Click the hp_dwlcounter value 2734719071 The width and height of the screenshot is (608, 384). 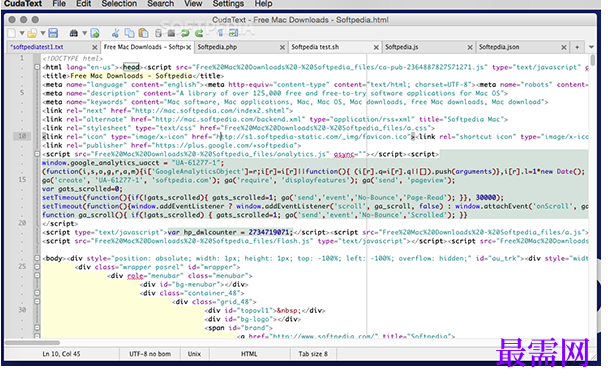[x=269, y=232]
